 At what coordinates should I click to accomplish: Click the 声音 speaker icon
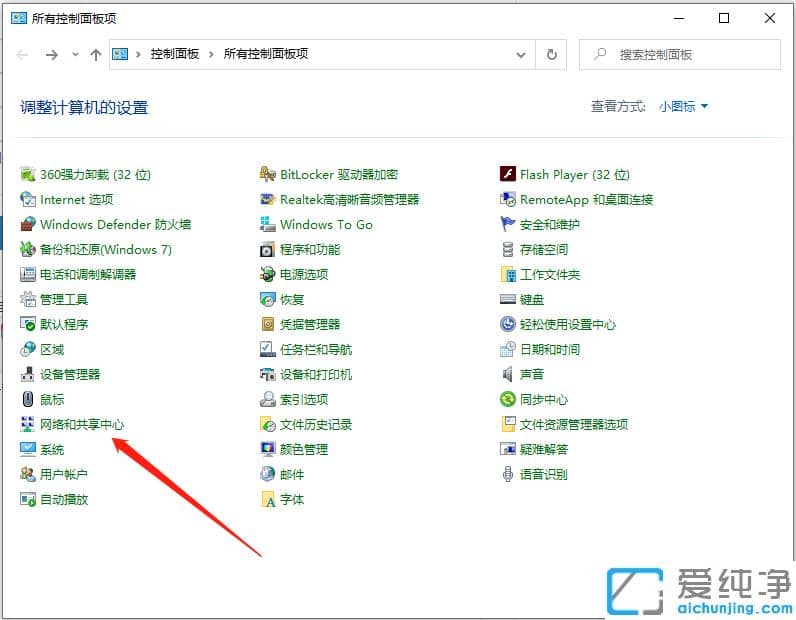(x=508, y=375)
